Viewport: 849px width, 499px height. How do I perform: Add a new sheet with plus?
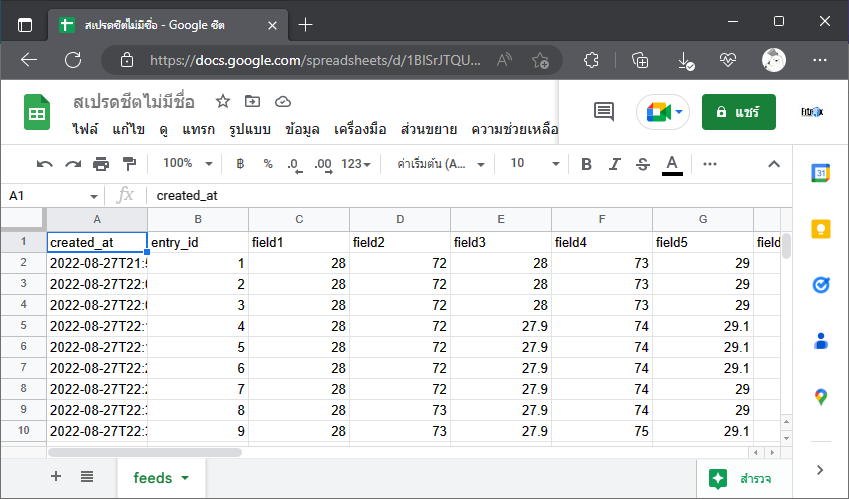pos(56,476)
